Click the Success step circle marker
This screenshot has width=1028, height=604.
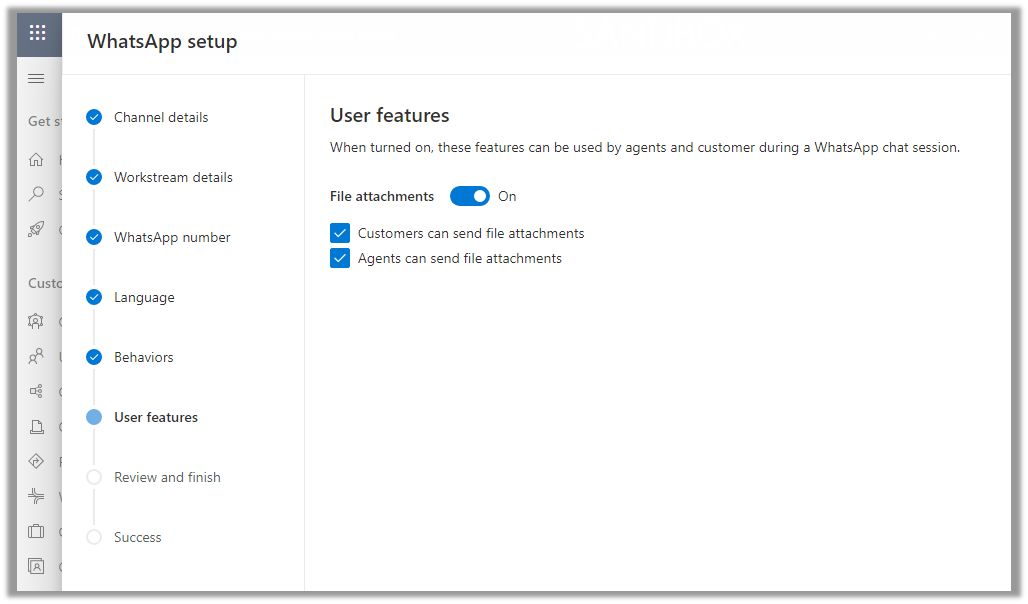pyautogui.click(x=94, y=537)
